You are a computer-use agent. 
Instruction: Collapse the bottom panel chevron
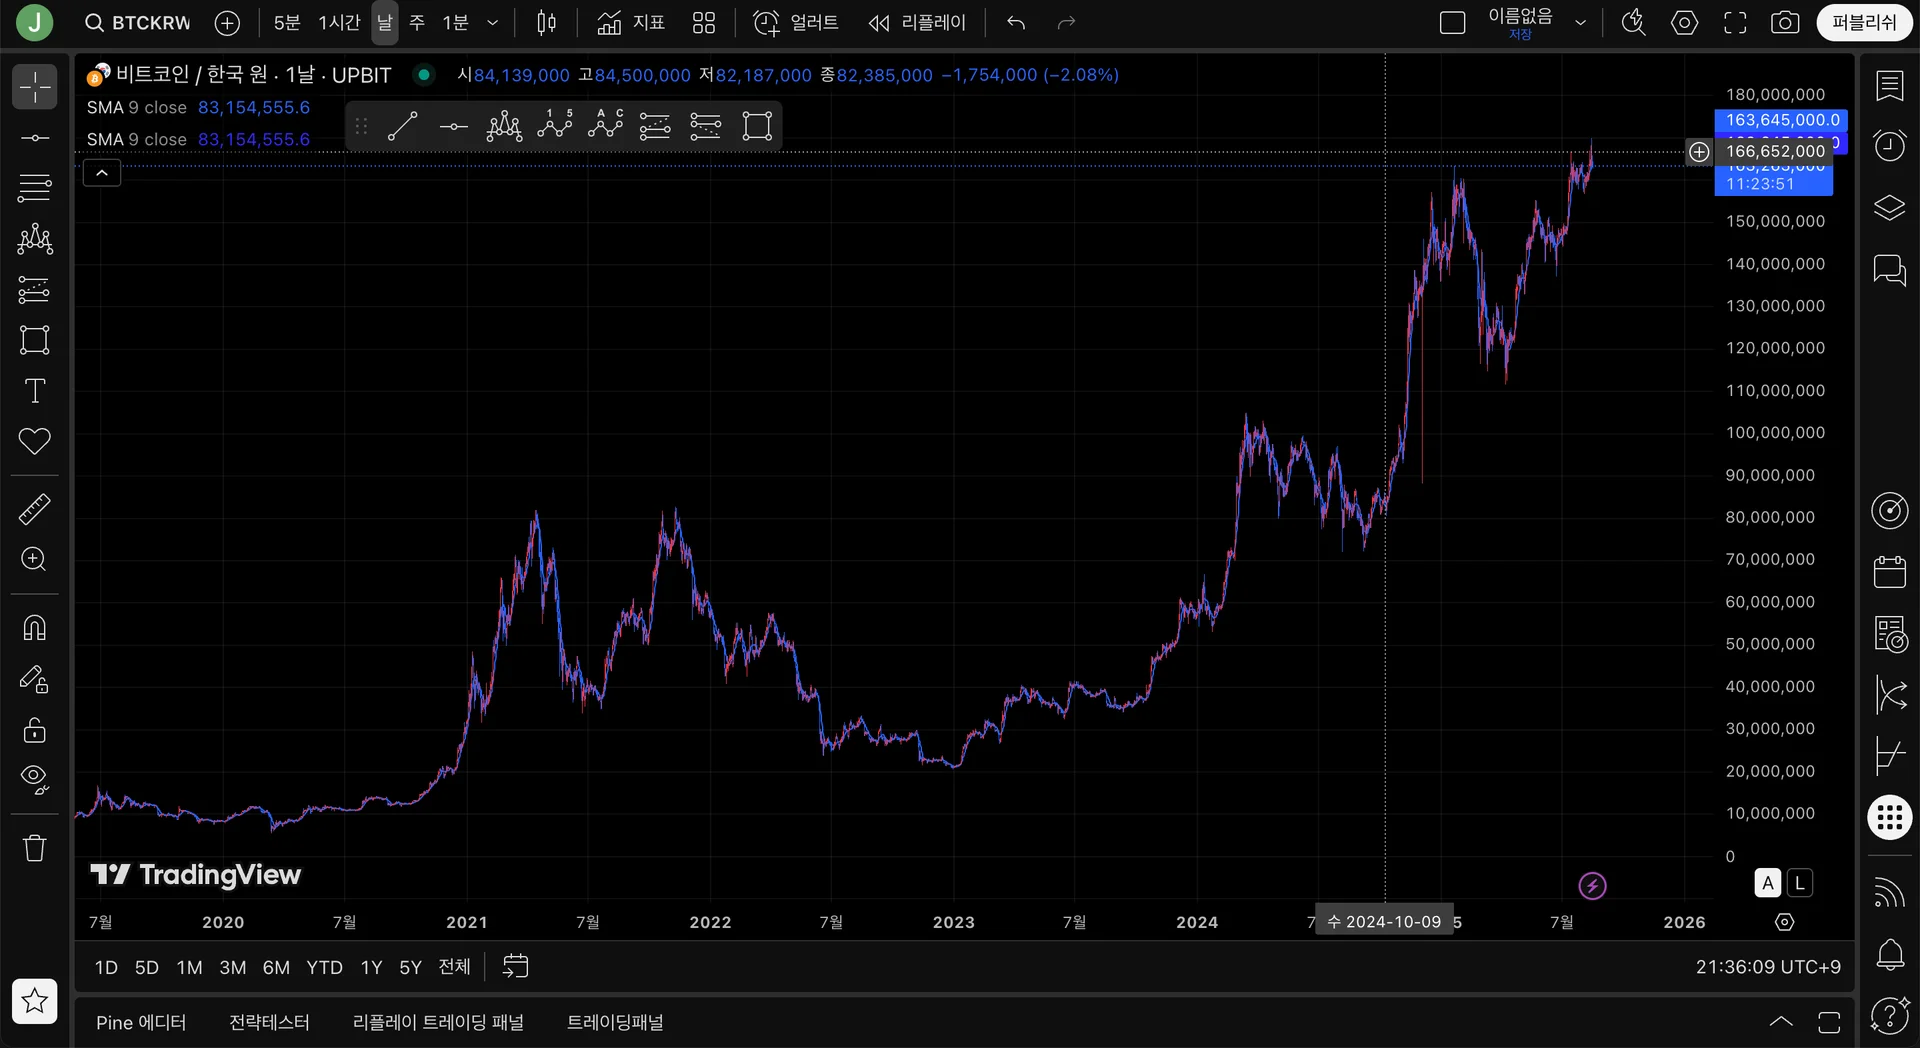click(x=1781, y=1022)
